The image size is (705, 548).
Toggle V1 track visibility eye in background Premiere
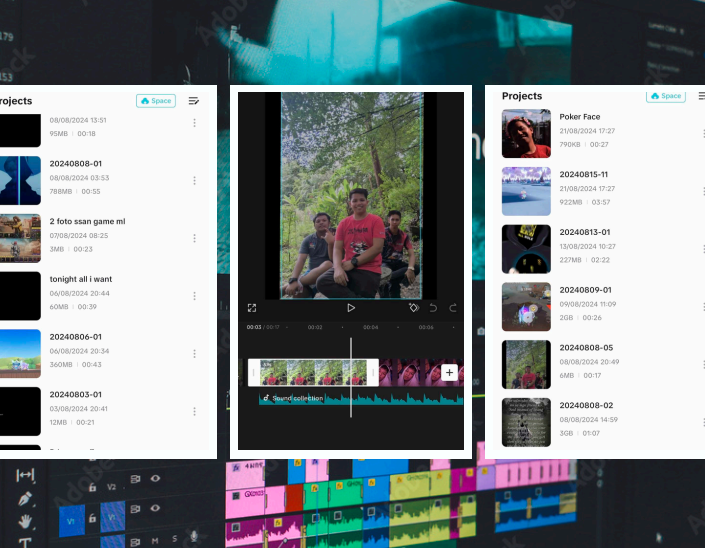(155, 508)
